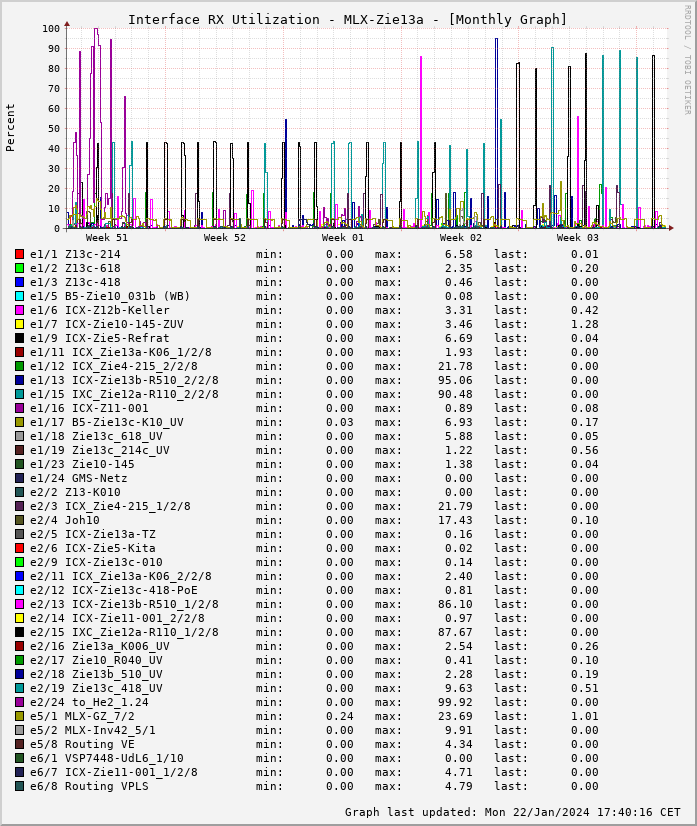
Task: Click the Week 03 x-axis label
Action: [578, 238]
